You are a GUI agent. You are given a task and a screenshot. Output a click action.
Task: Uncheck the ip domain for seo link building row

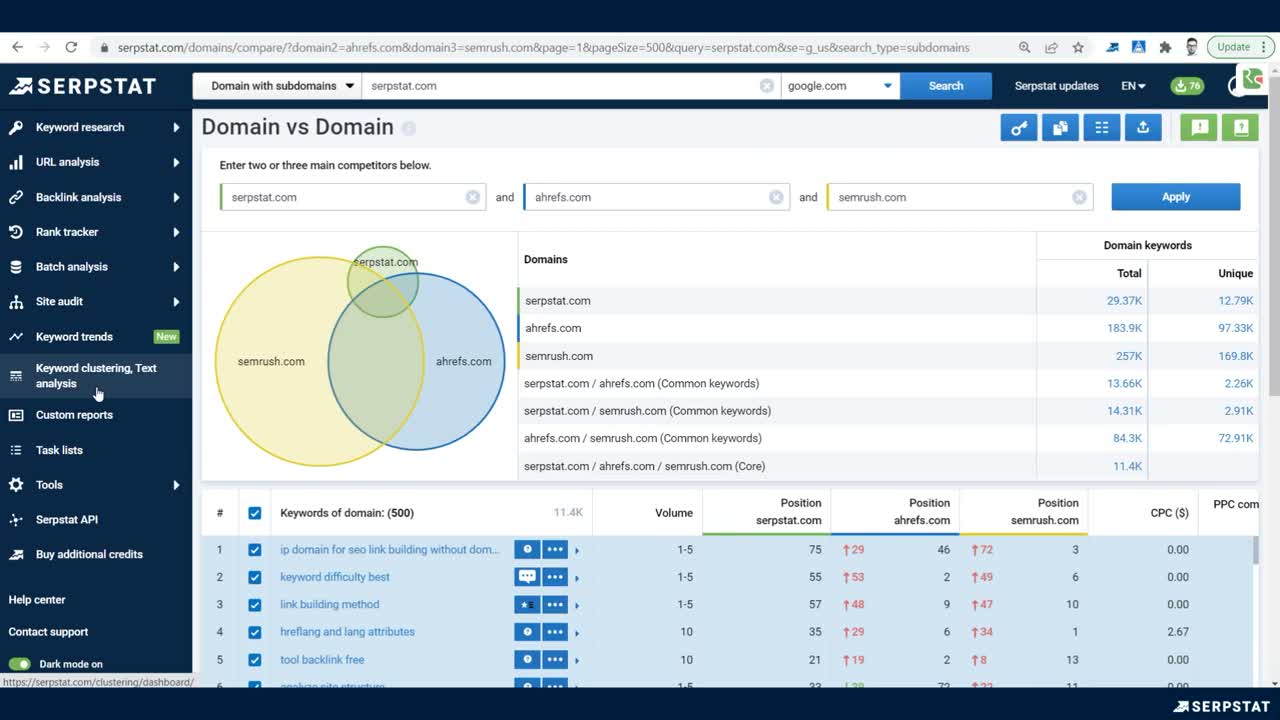click(255, 550)
